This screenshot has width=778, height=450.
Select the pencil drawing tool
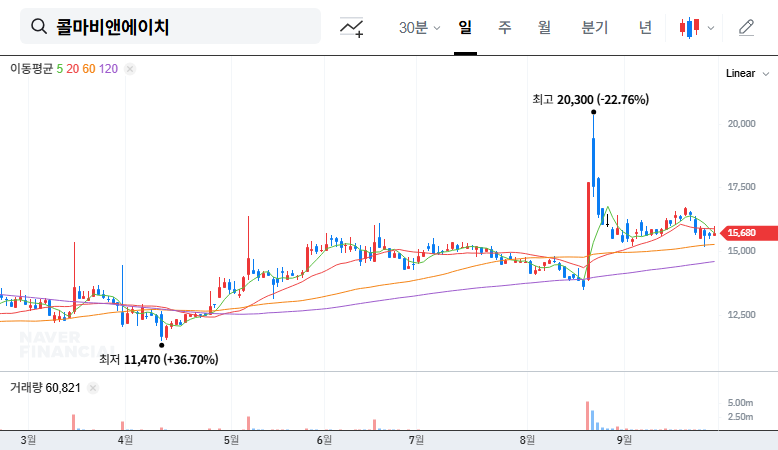point(746,27)
